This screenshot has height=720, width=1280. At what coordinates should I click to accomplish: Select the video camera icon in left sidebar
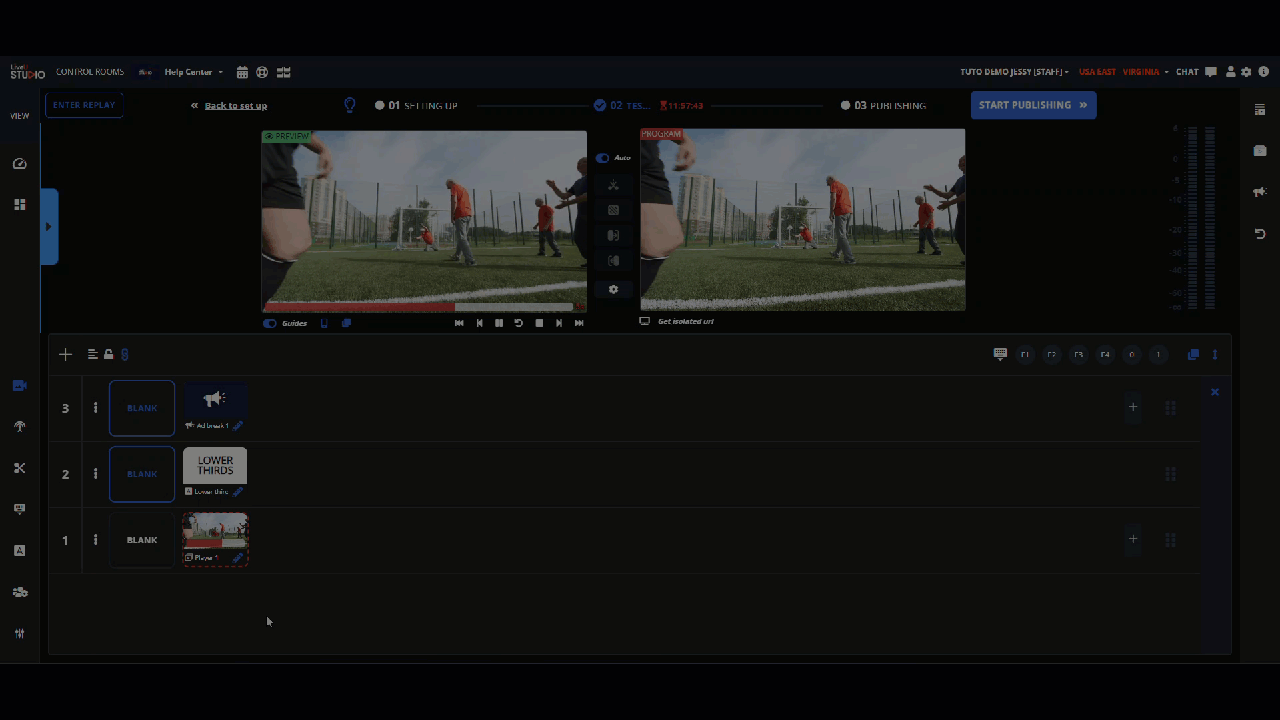point(19,385)
